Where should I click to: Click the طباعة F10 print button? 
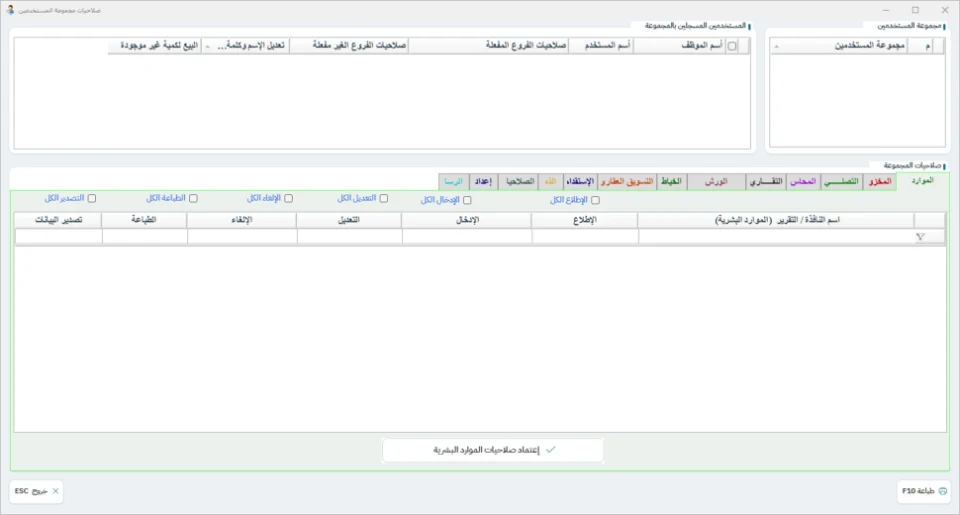pyautogui.click(x=923, y=491)
